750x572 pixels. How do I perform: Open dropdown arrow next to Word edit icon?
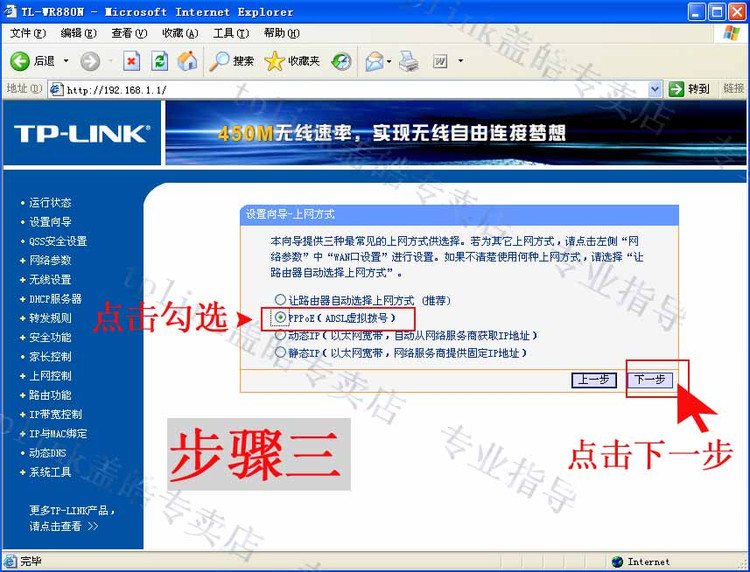coord(461,61)
